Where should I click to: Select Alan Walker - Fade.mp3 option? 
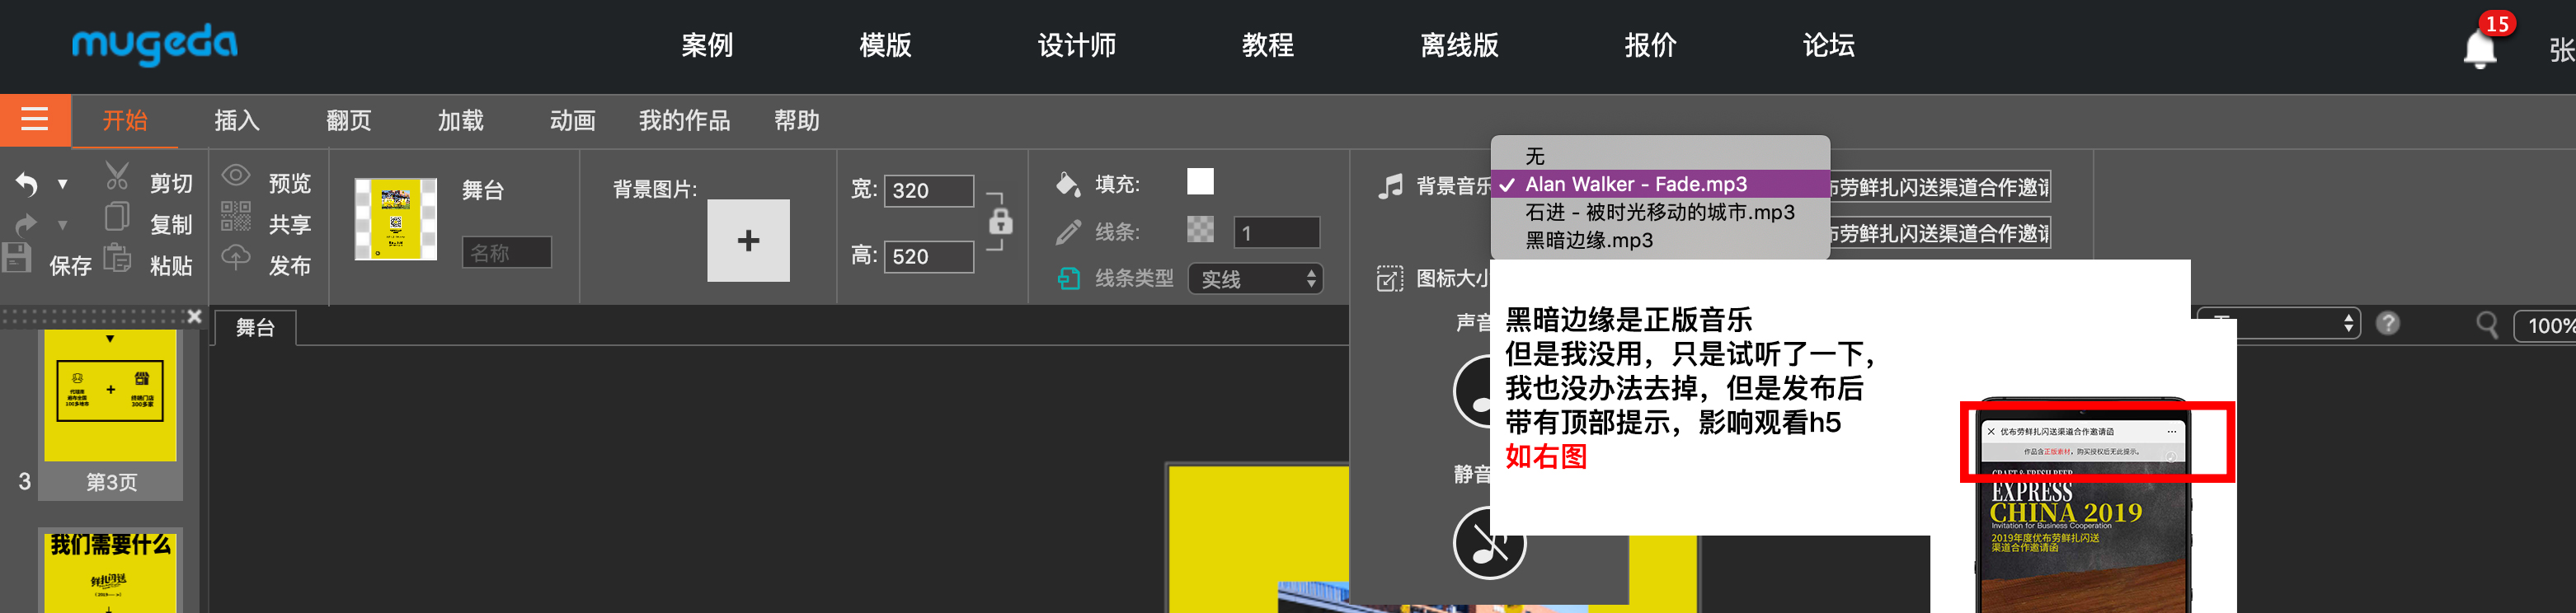1660,184
